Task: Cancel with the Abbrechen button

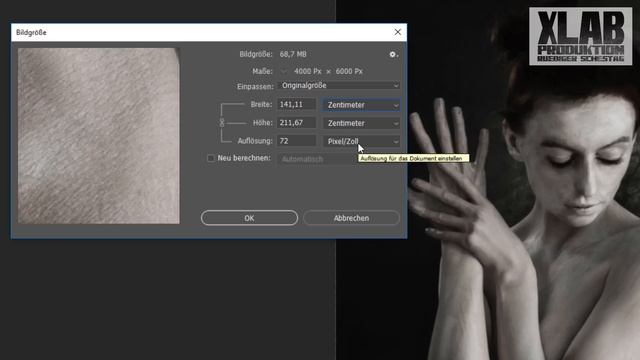Action: (x=351, y=218)
